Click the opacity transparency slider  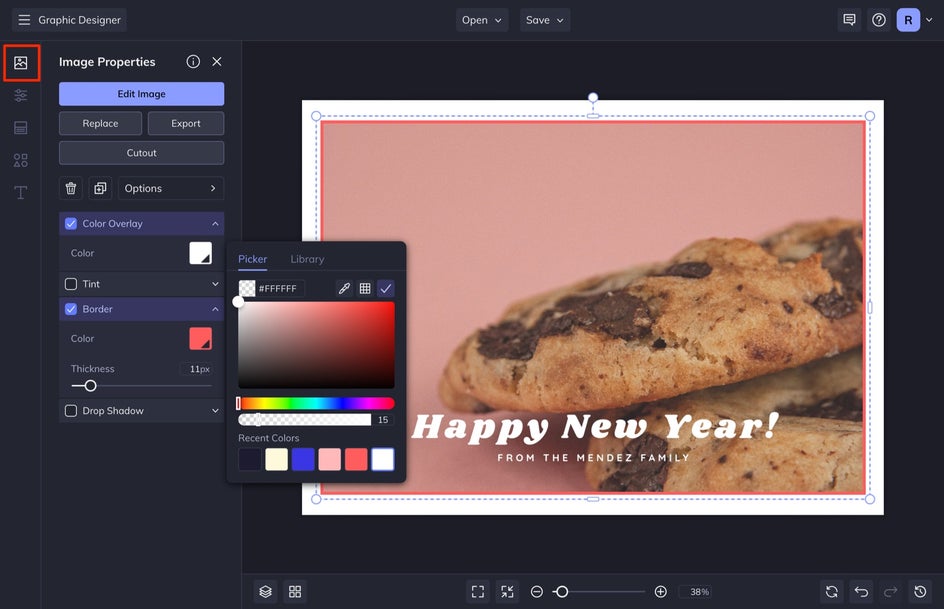click(305, 419)
